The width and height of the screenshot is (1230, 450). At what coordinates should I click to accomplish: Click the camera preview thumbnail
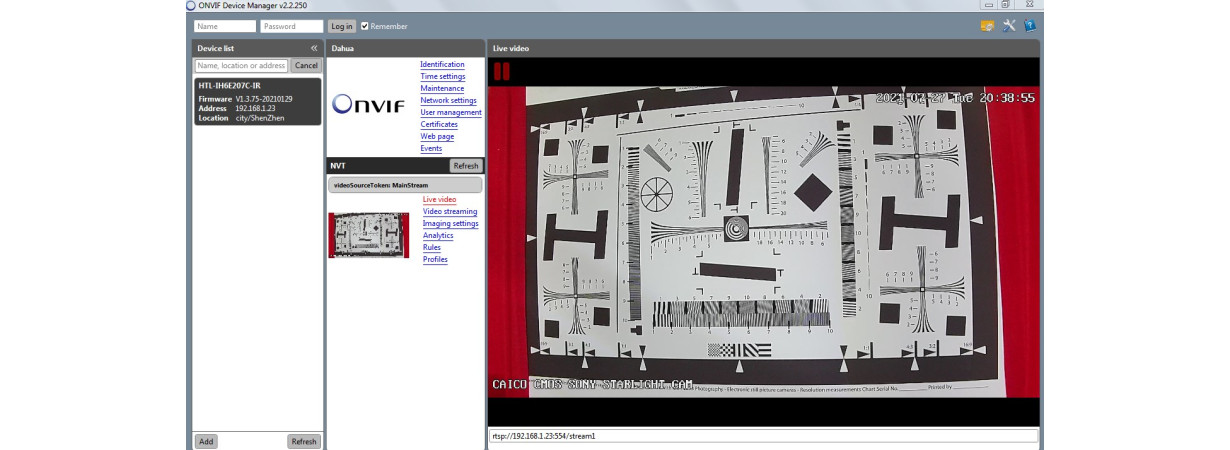(x=368, y=235)
